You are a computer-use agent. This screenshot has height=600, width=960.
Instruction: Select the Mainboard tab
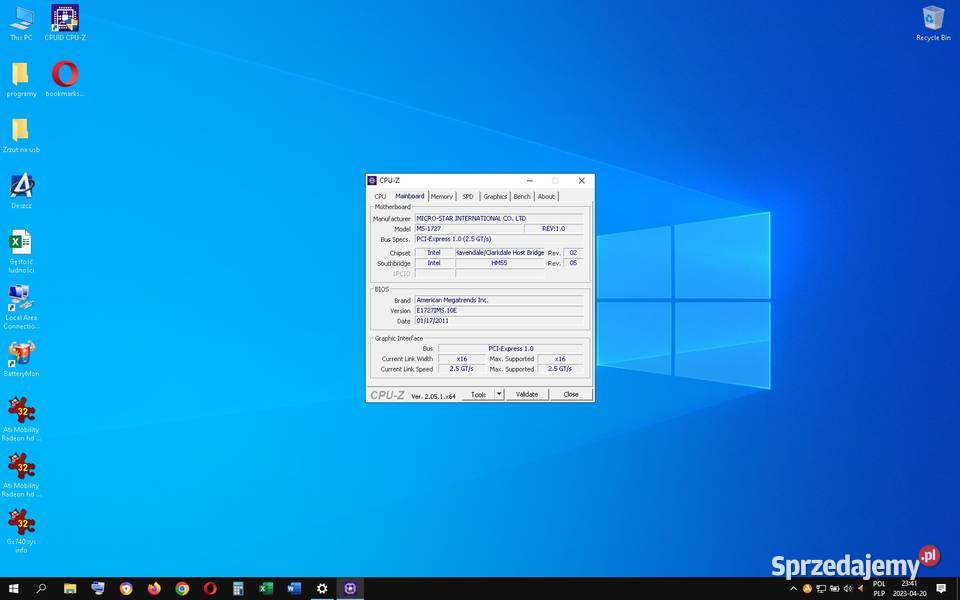click(x=410, y=196)
